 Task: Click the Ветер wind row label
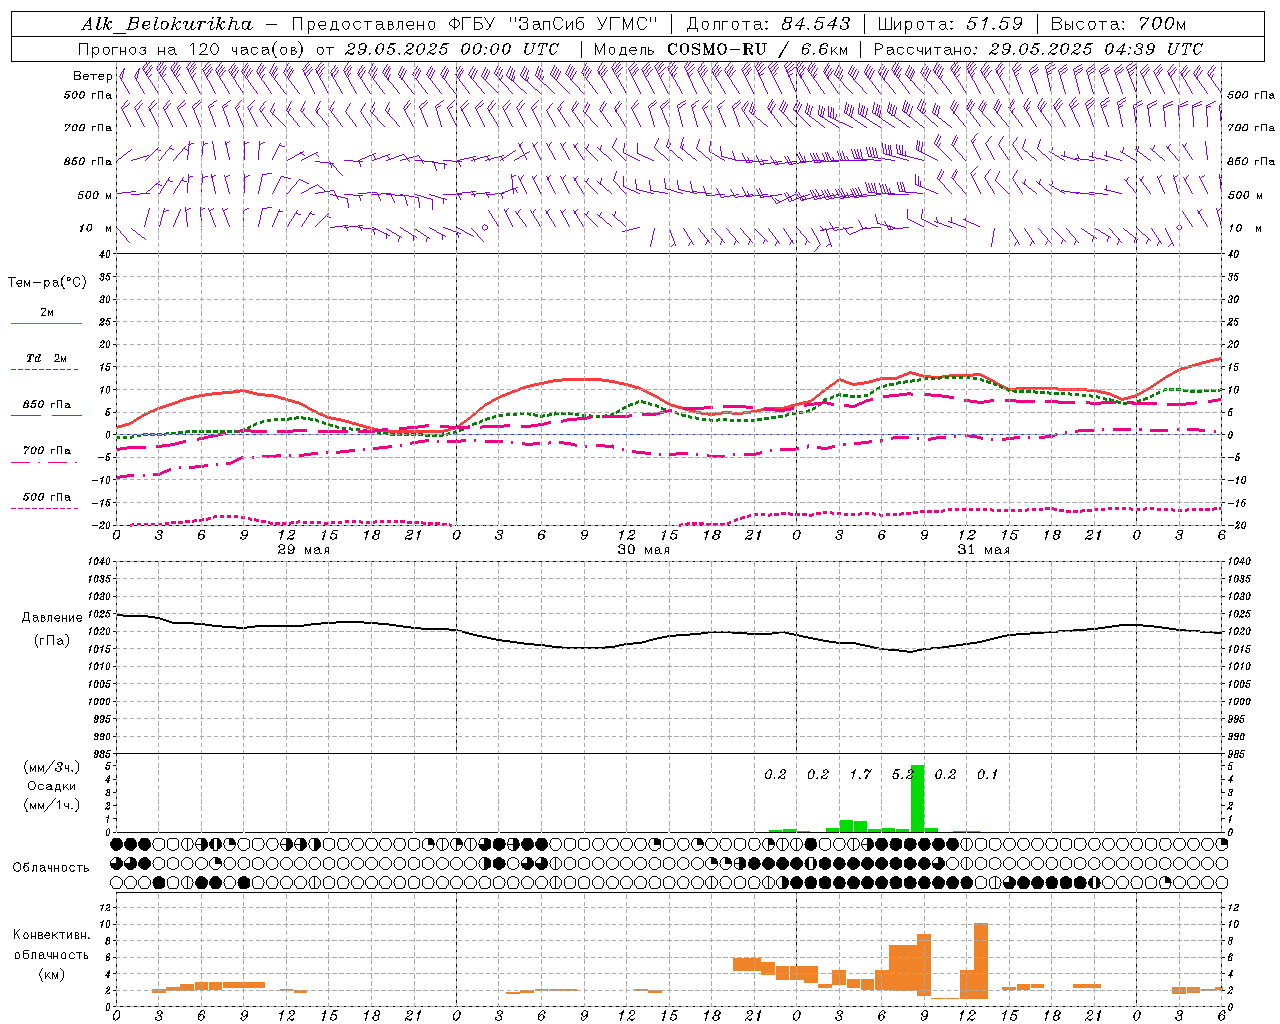click(x=92, y=76)
